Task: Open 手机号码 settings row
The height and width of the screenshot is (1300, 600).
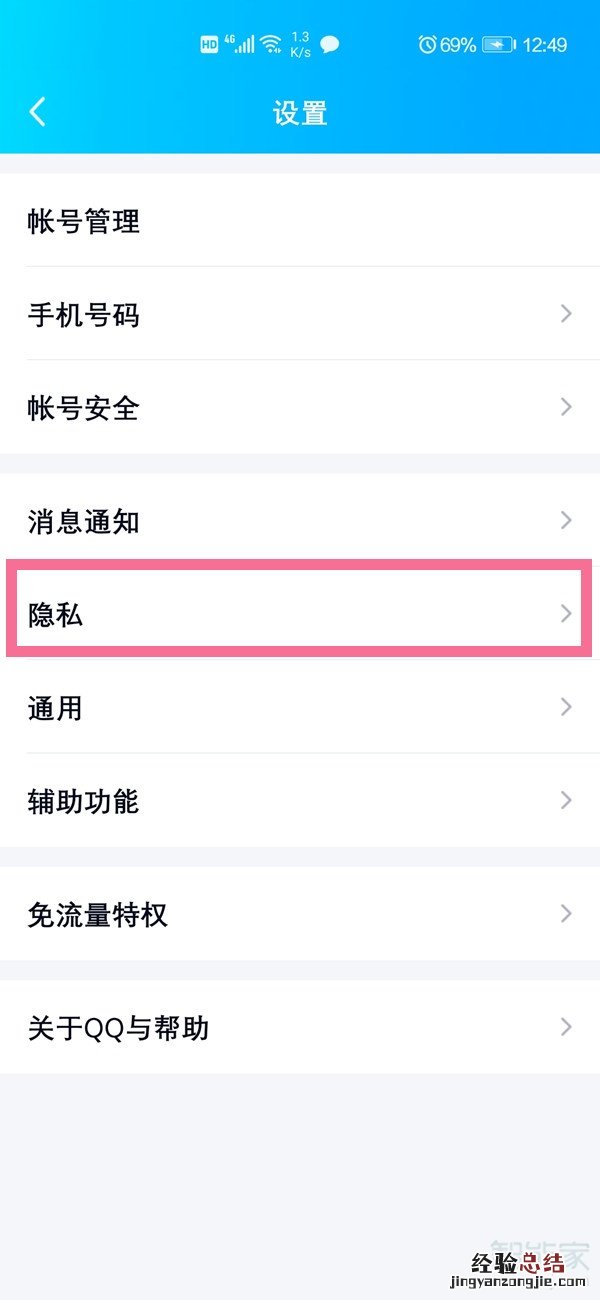Action: click(84, 315)
